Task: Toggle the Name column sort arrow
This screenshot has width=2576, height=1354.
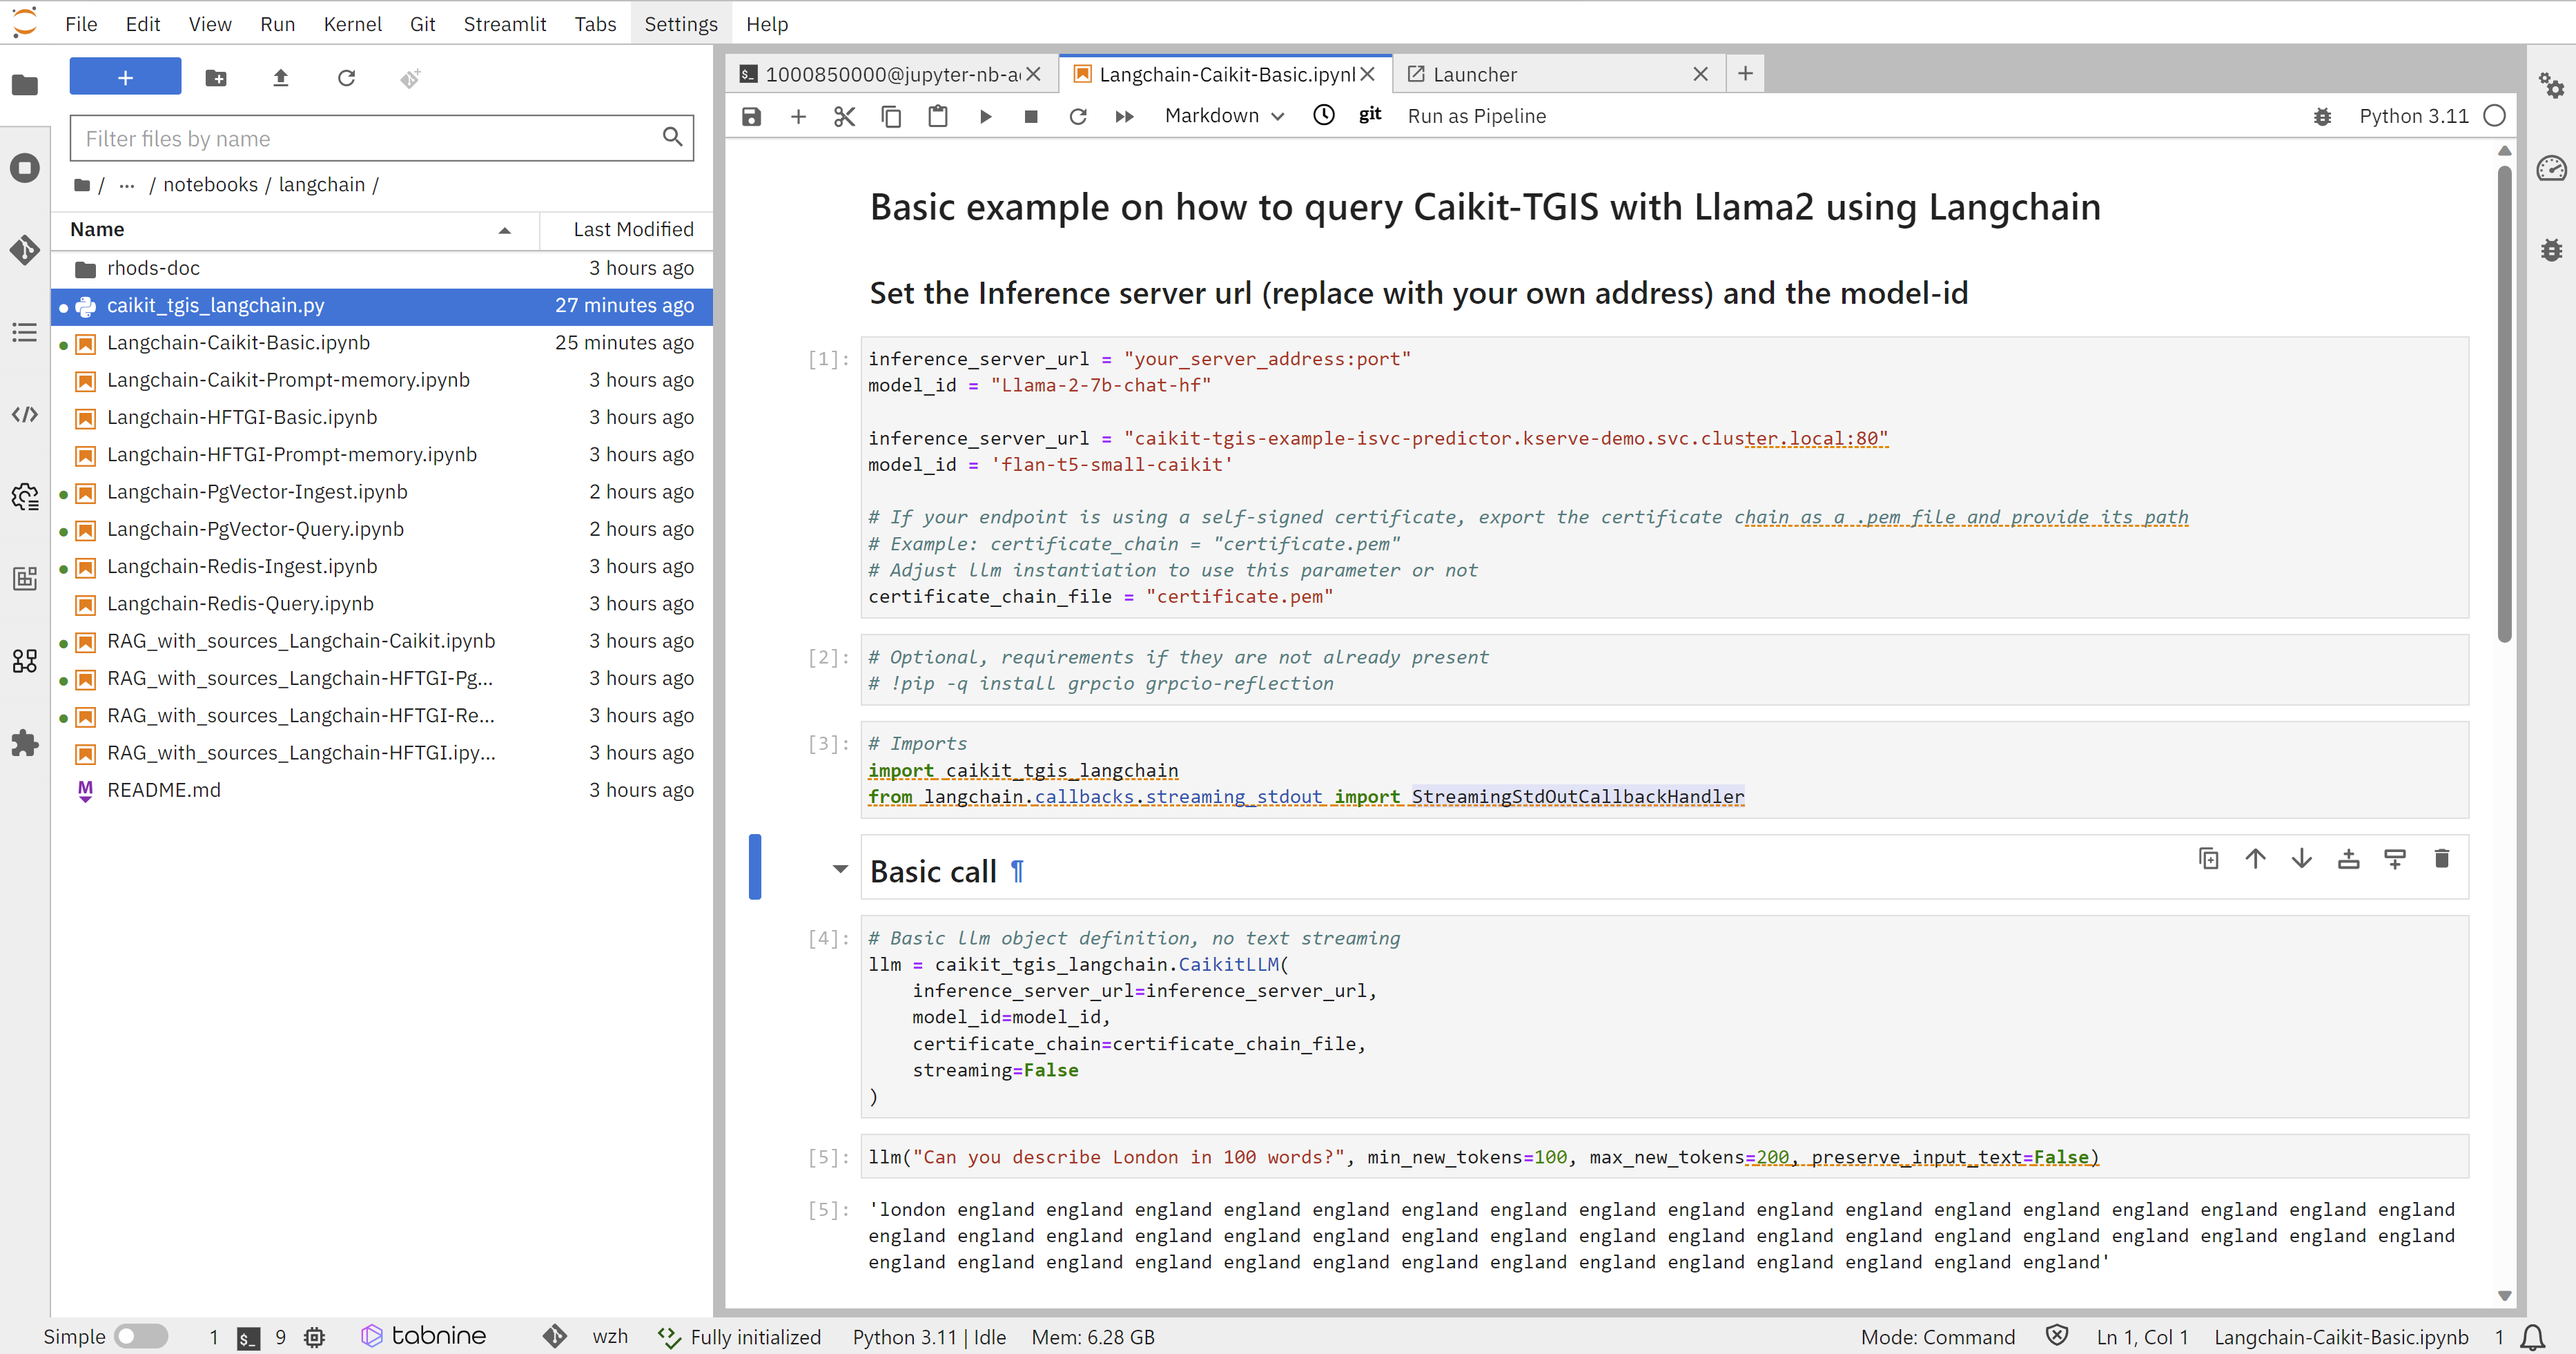Action: click(x=504, y=230)
